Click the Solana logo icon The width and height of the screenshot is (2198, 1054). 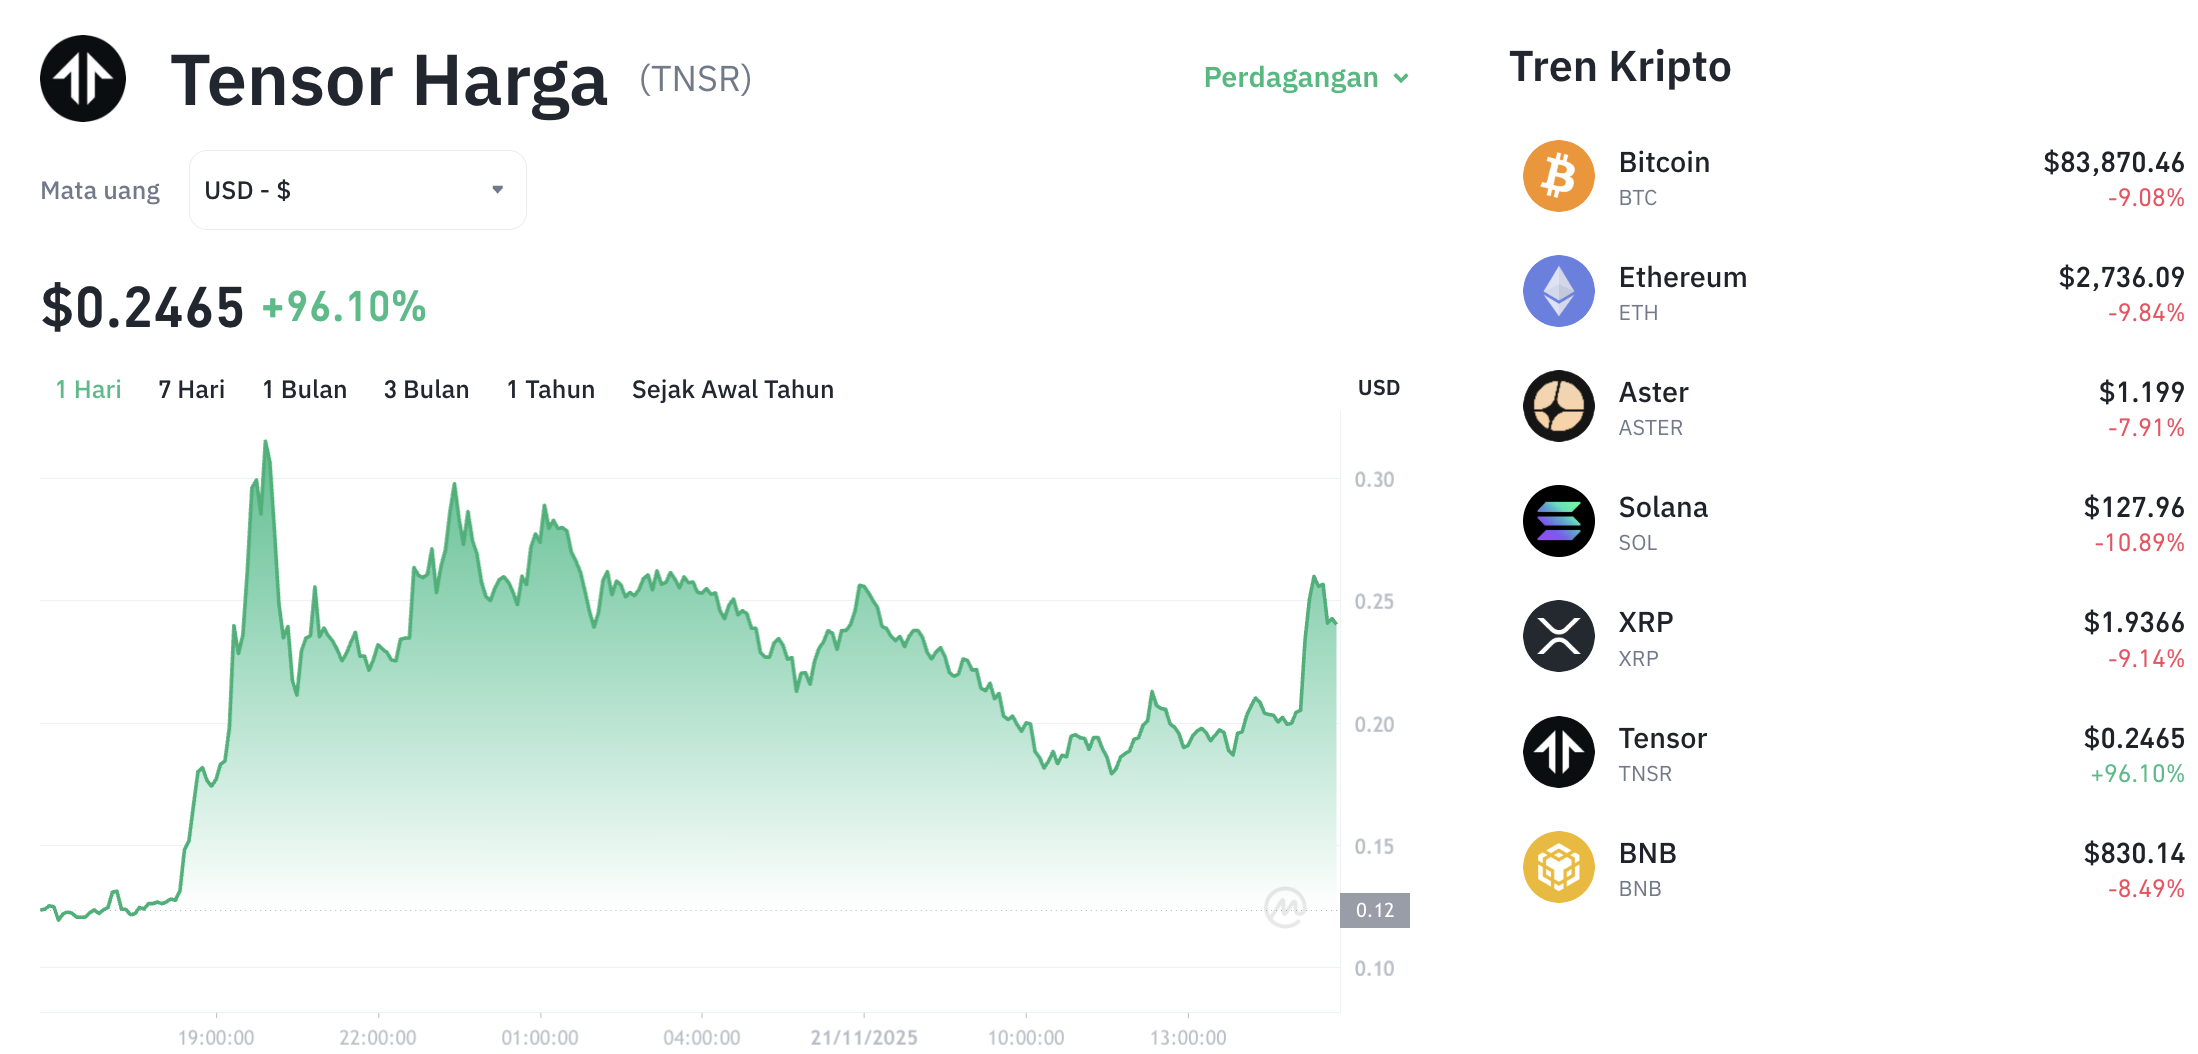(x=1557, y=521)
